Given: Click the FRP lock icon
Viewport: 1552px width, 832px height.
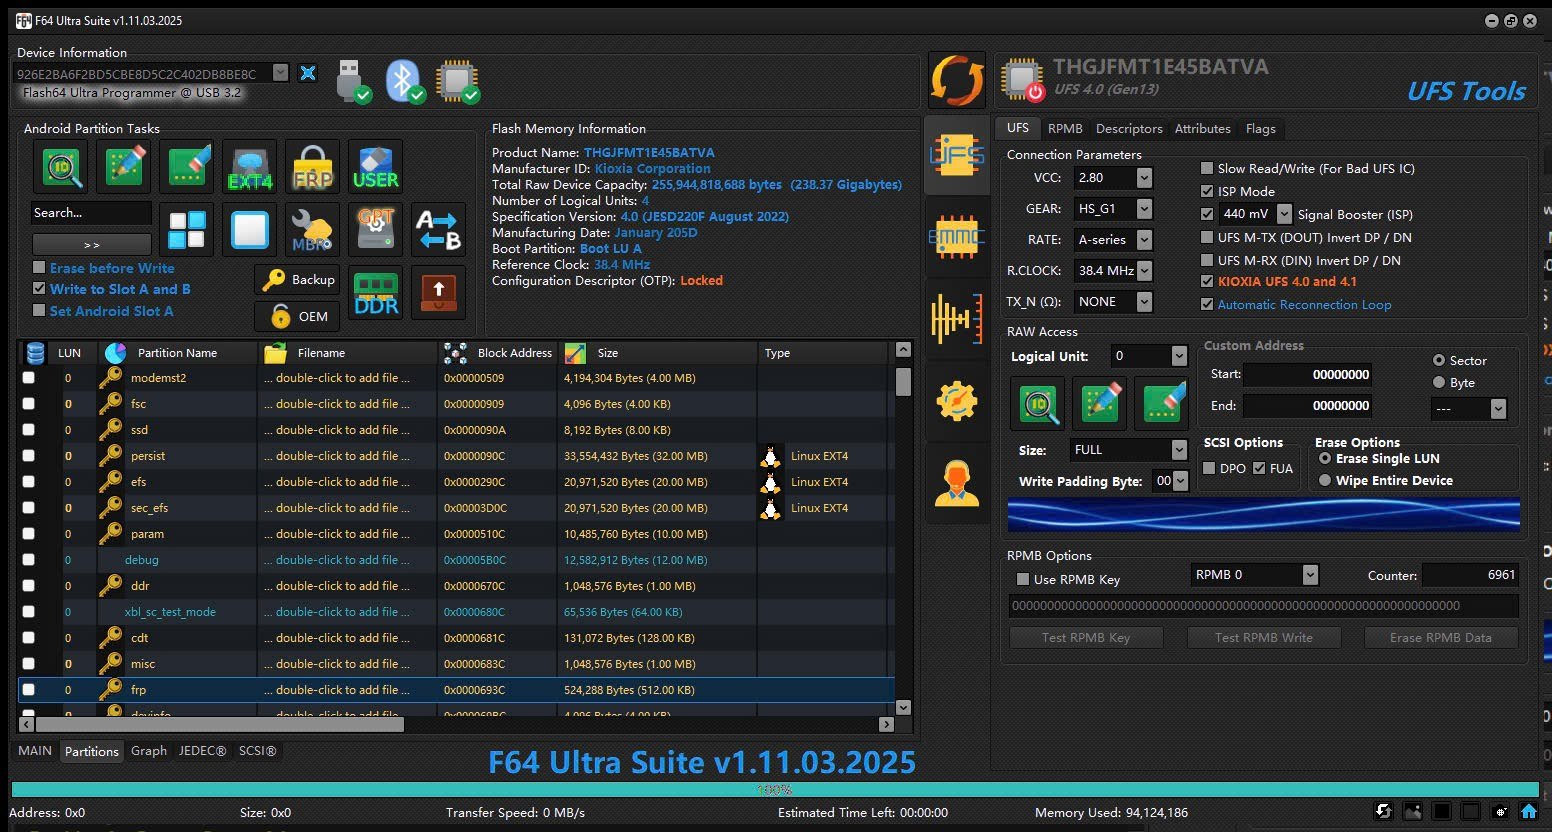Looking at the screenshot, I should click(312, 166).
